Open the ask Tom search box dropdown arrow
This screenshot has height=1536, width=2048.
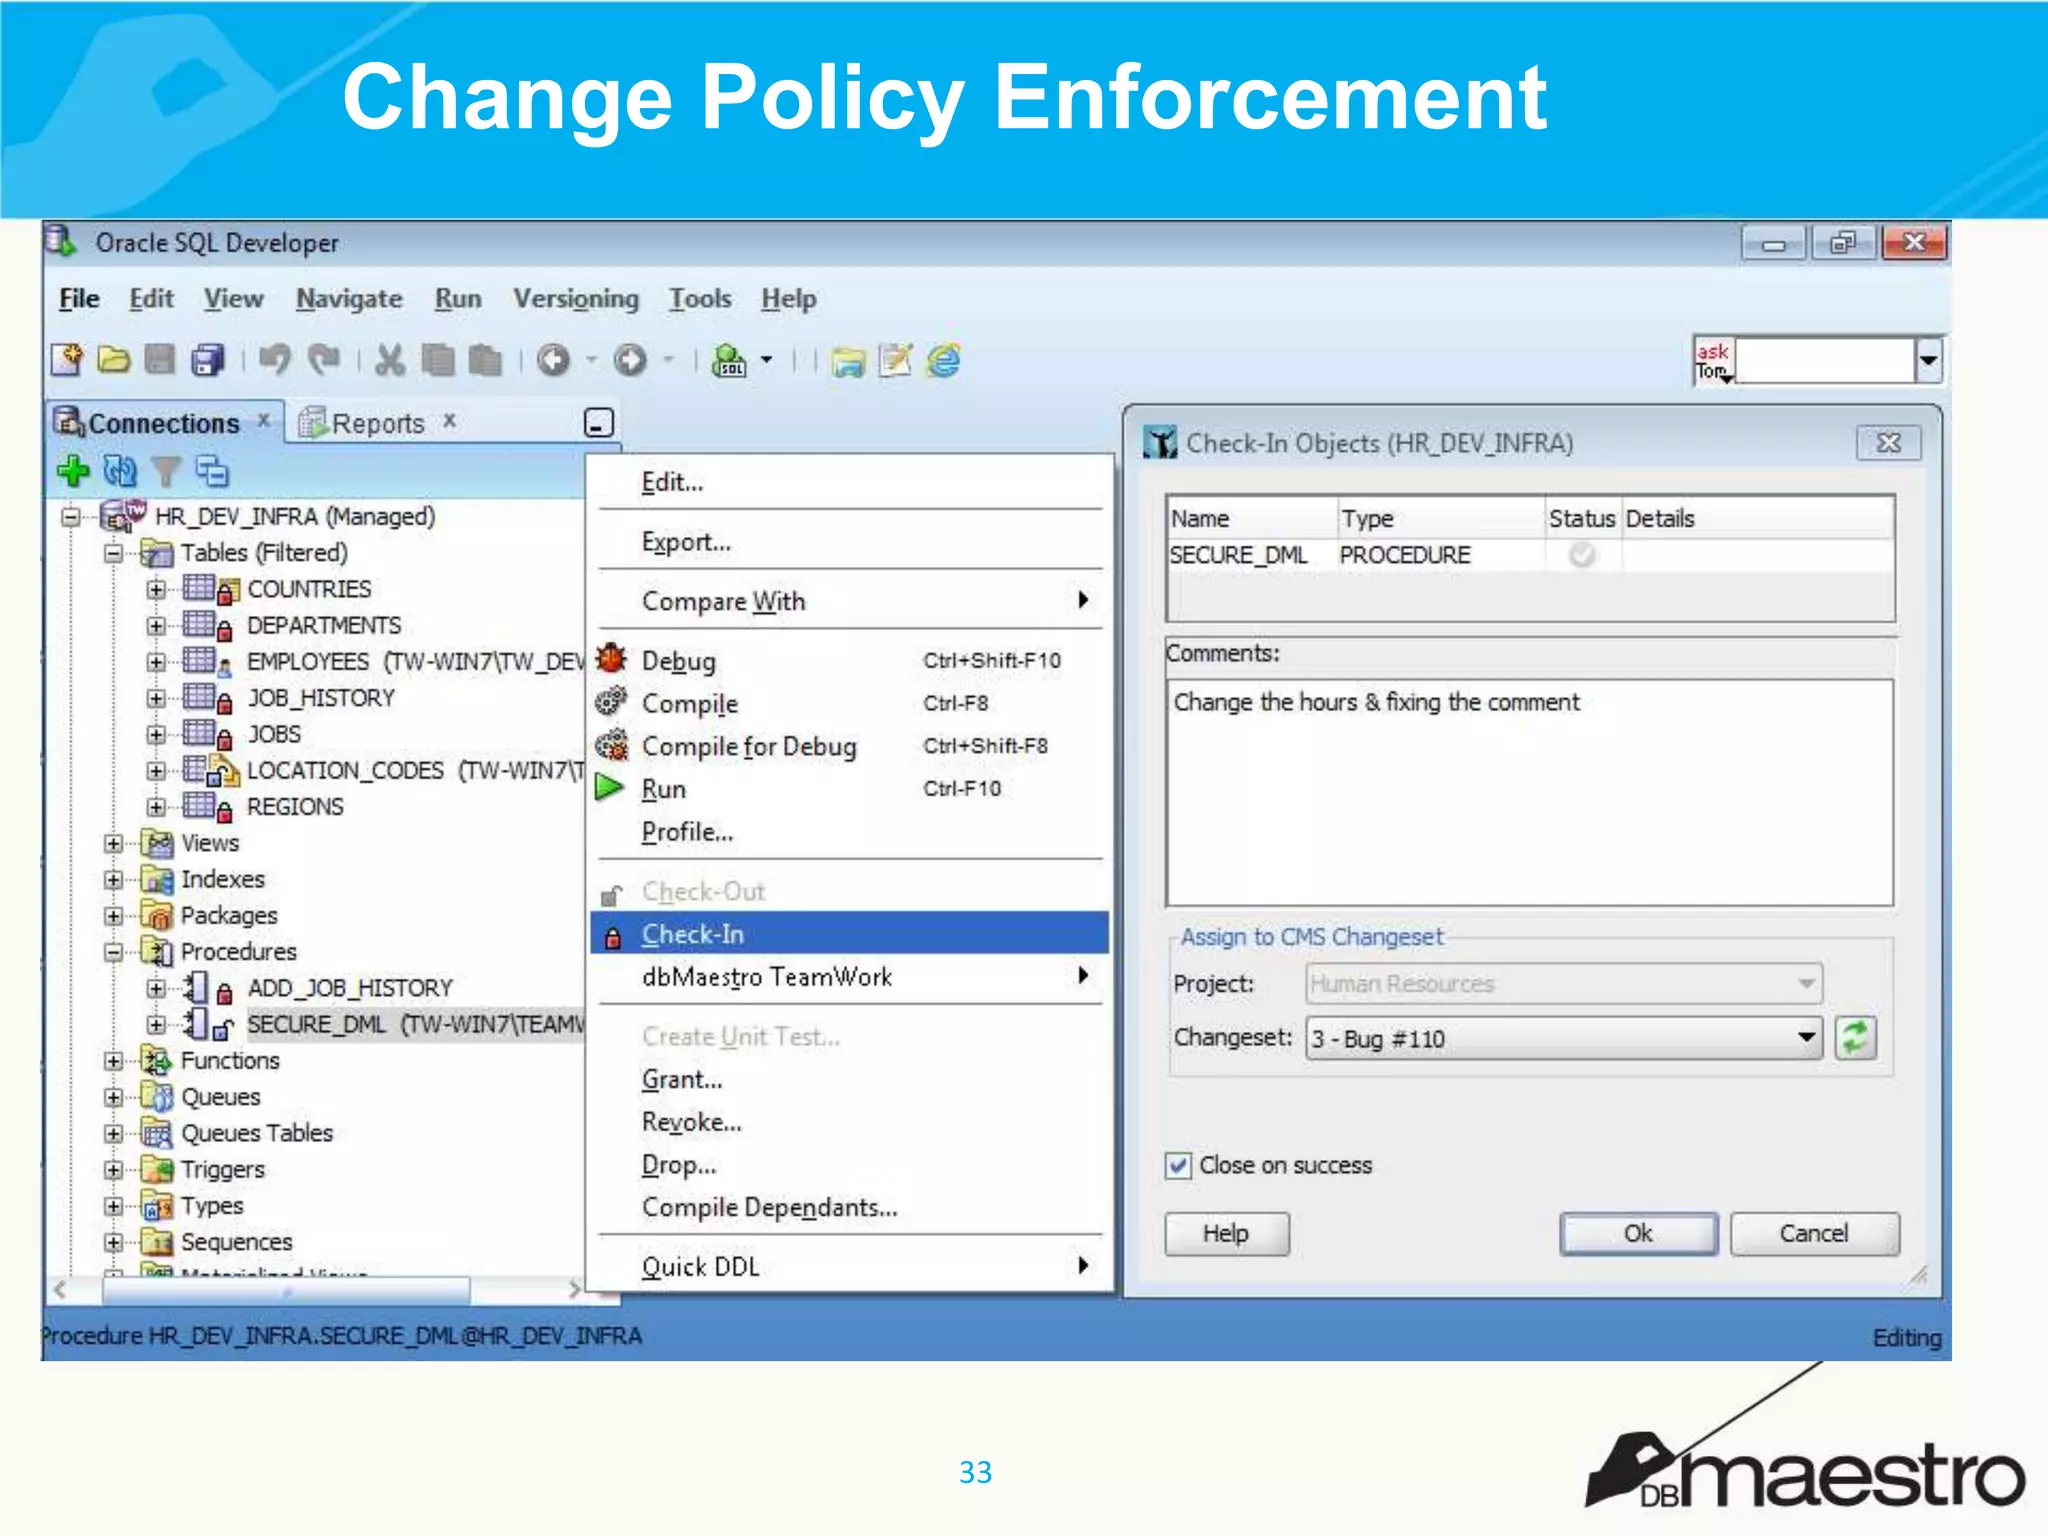[x=1929, y=360]
